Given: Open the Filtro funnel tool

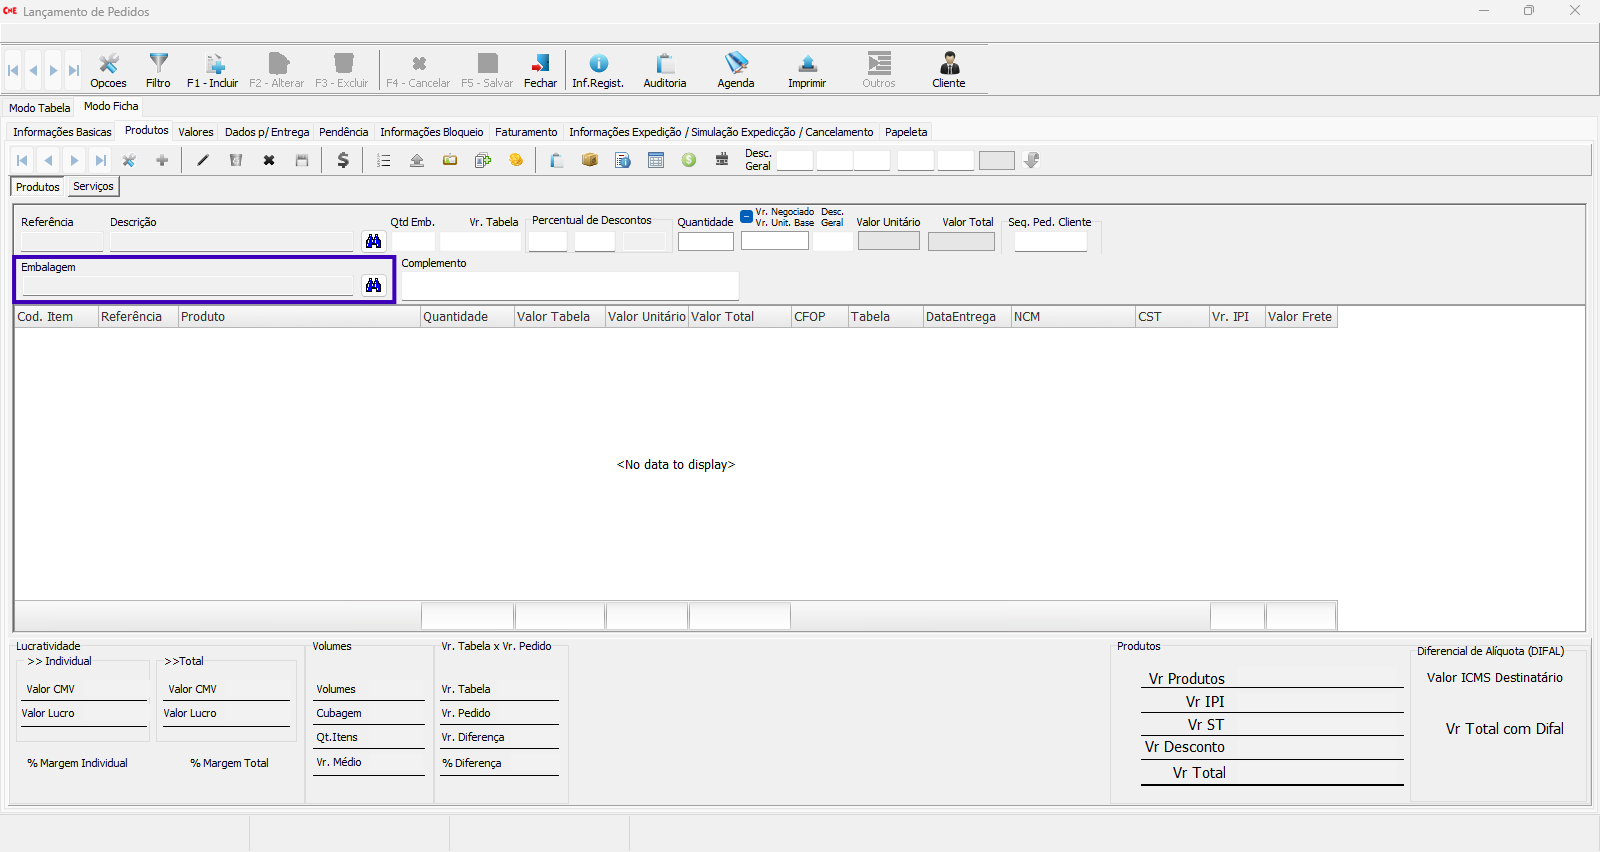Looking at the screenshot, I should click(x=158, y=70).
